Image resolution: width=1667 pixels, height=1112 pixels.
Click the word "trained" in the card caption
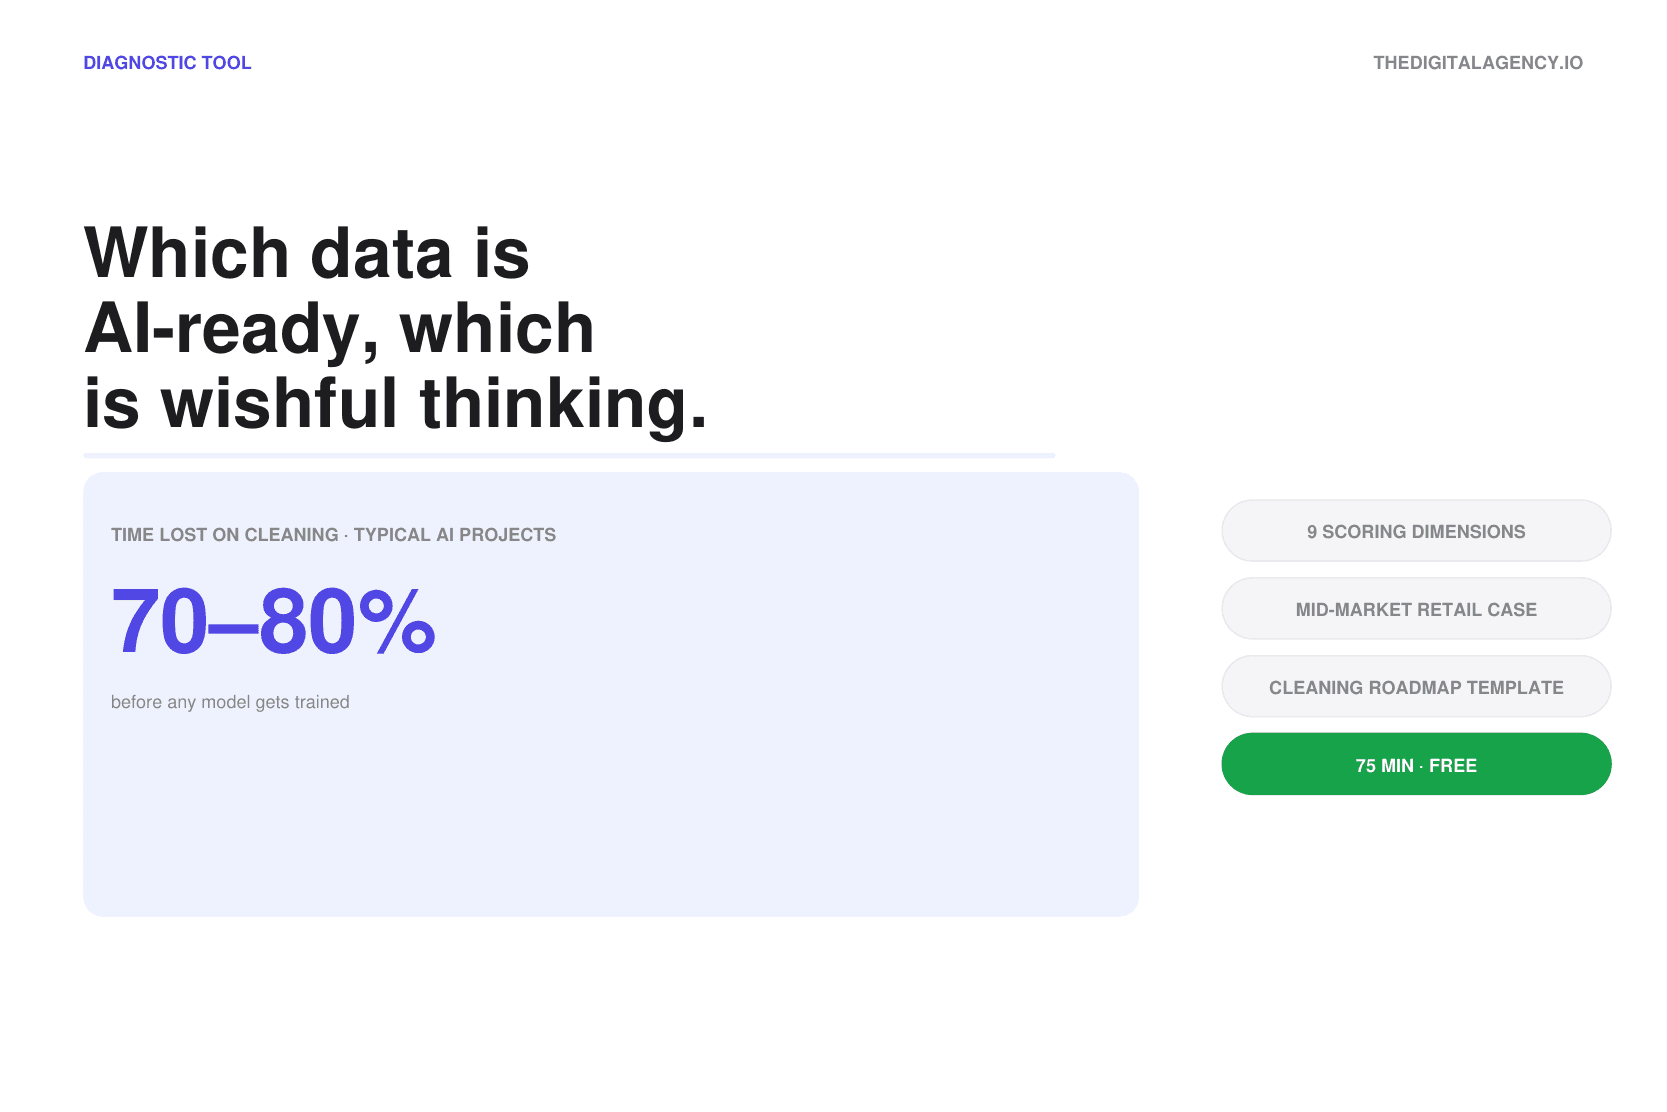pos(322,702)
